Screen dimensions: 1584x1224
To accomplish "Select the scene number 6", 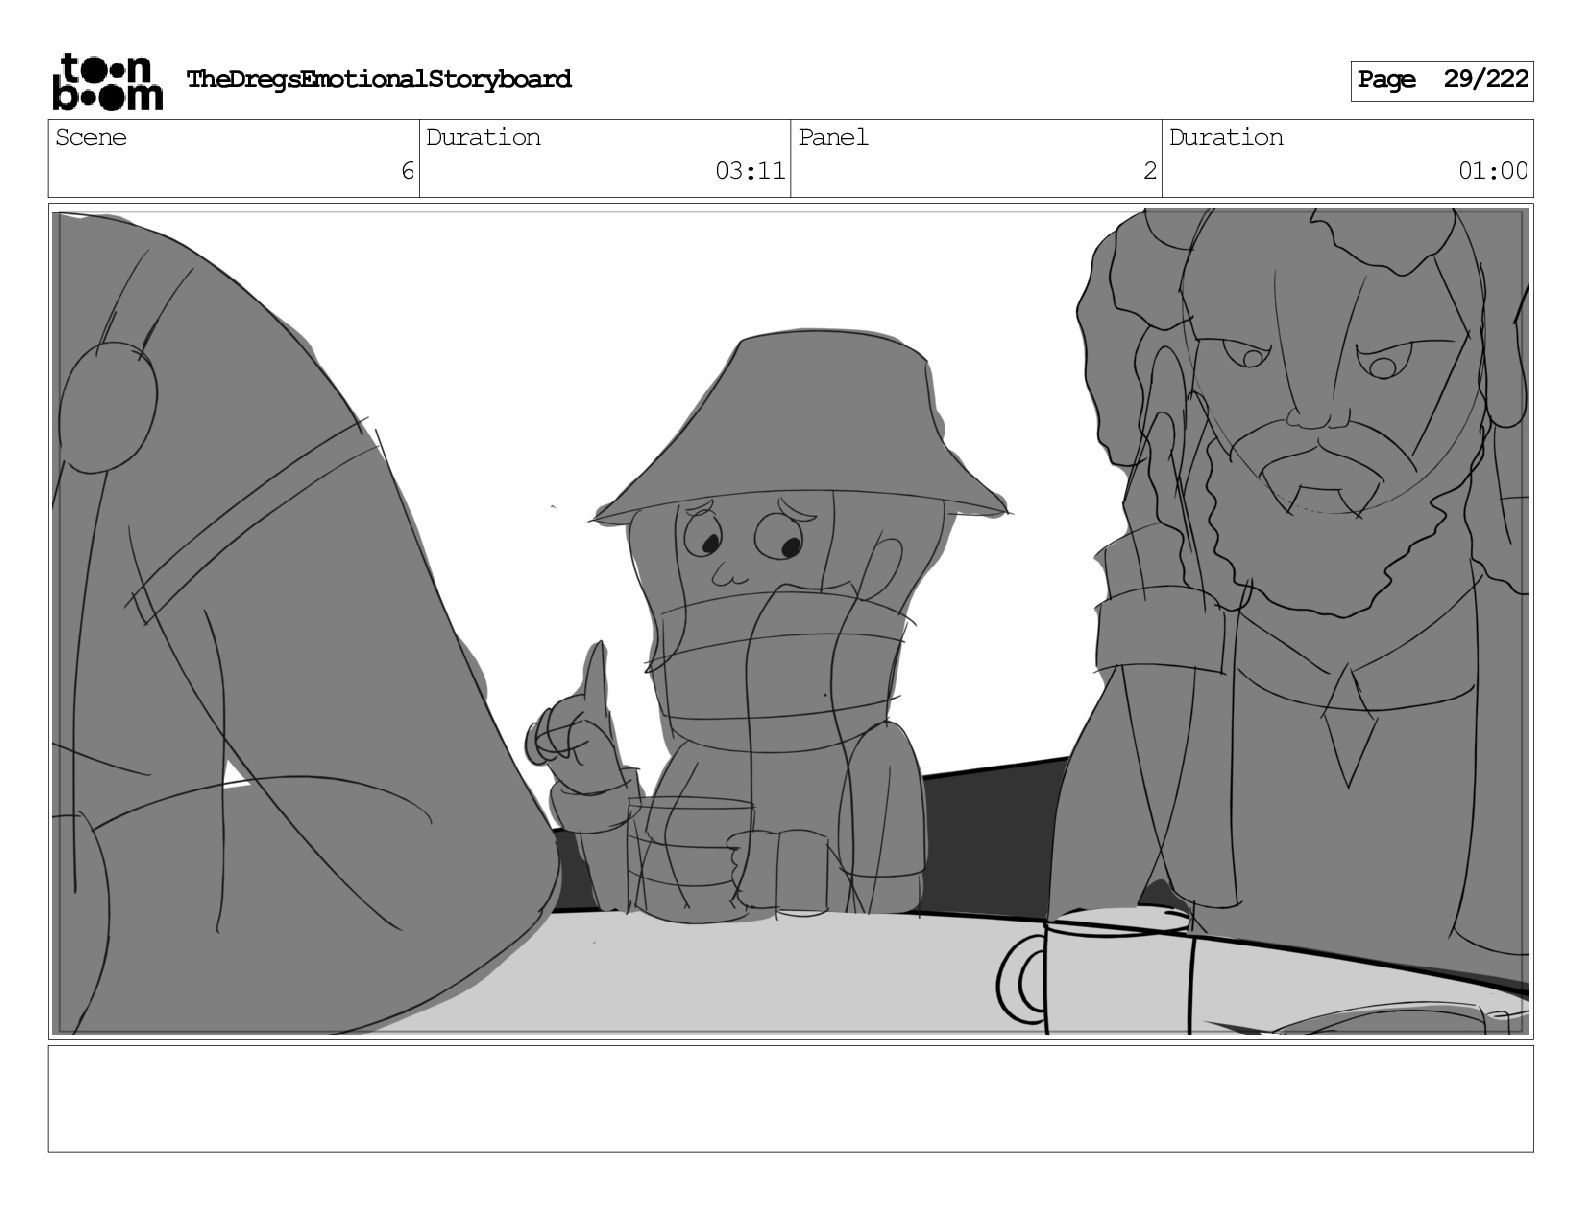I will [407, 171].
